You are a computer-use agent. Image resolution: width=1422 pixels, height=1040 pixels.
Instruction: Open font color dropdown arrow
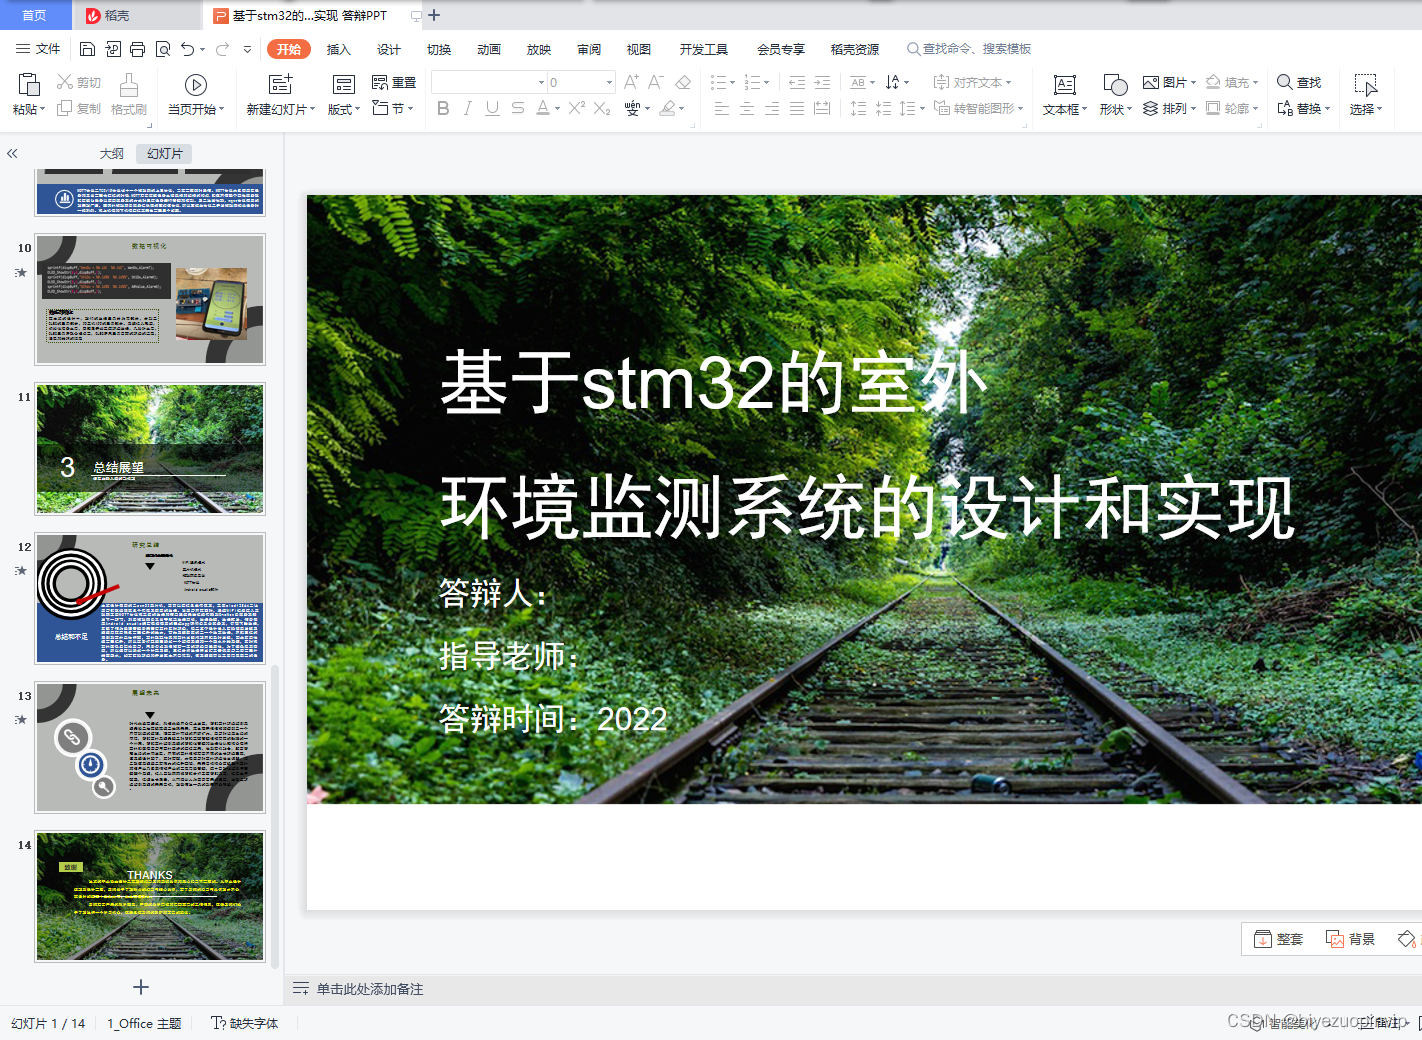click(x=557, y=108)
